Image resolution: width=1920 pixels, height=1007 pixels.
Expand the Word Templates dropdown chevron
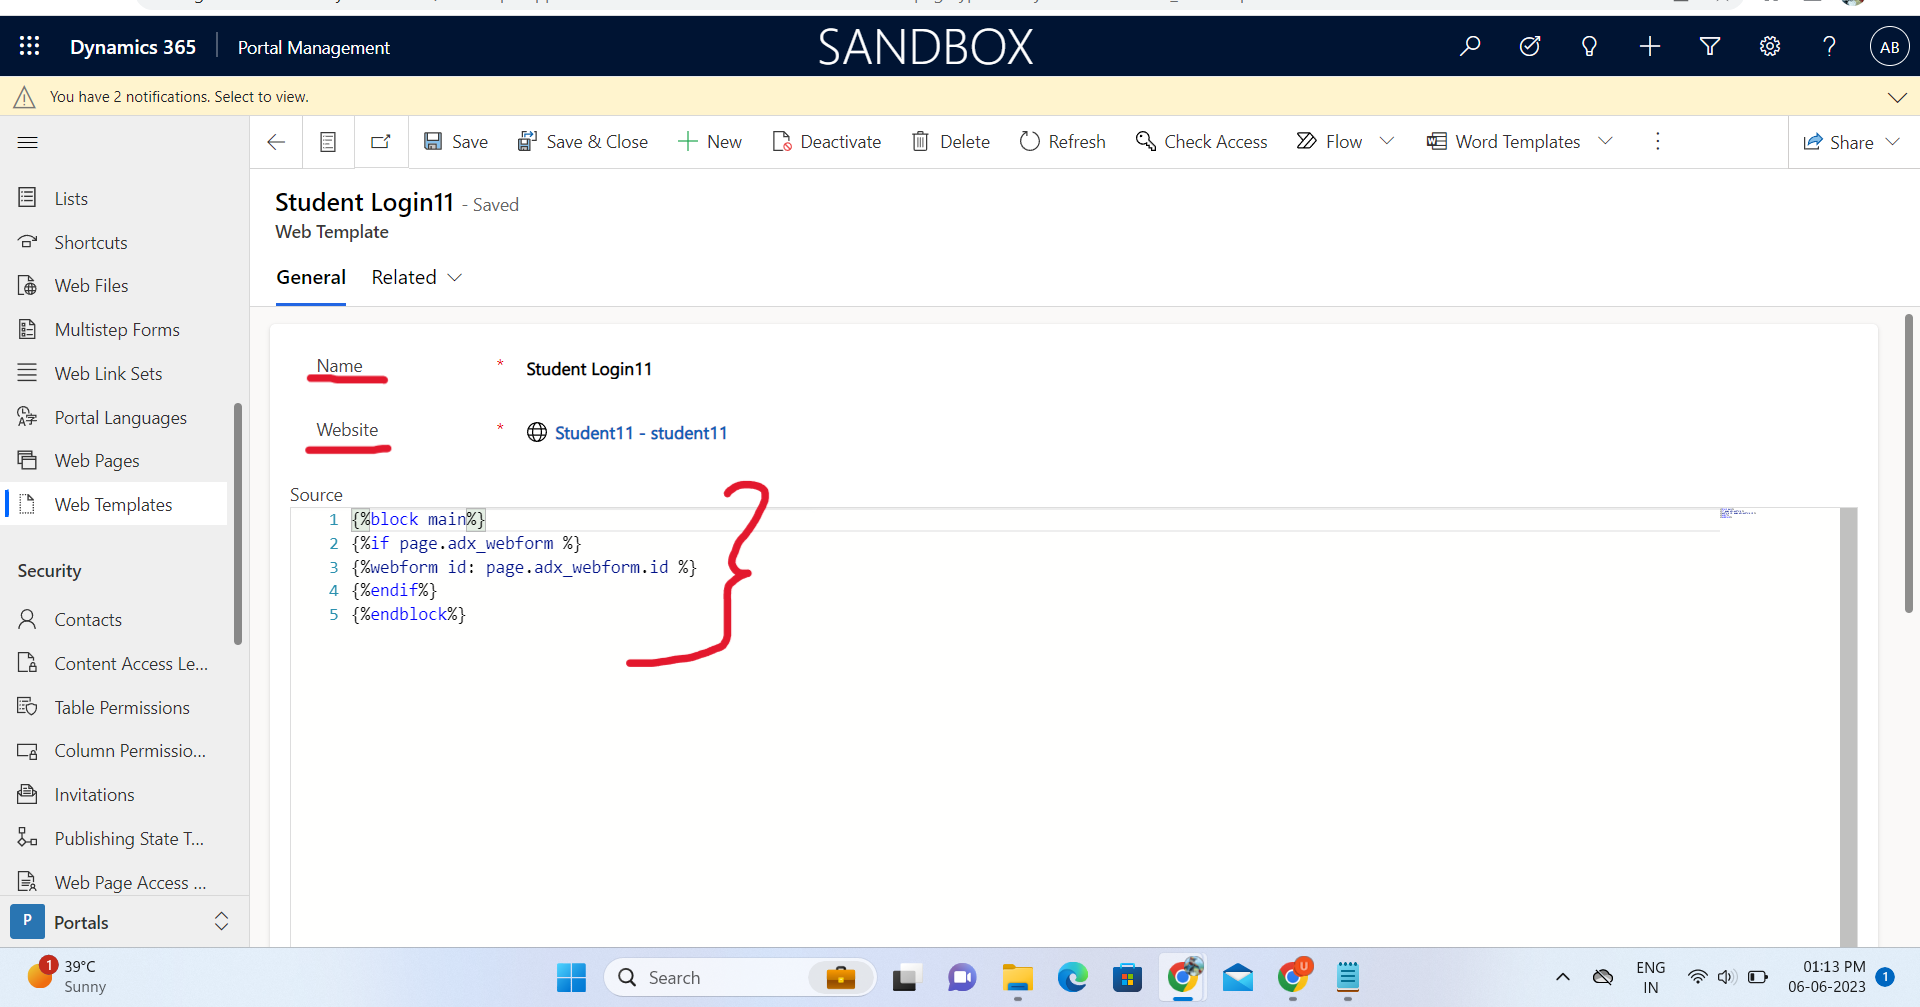(1606, 141)
